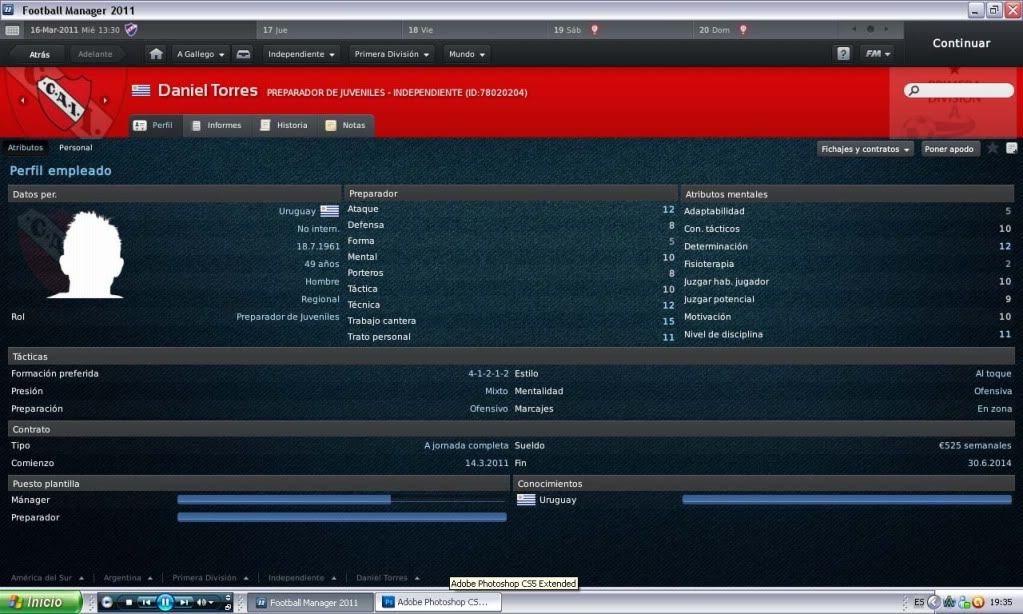Click the match marker on 20 Dom
This screenshot has width=1023, height=614.
coord(743,29)
